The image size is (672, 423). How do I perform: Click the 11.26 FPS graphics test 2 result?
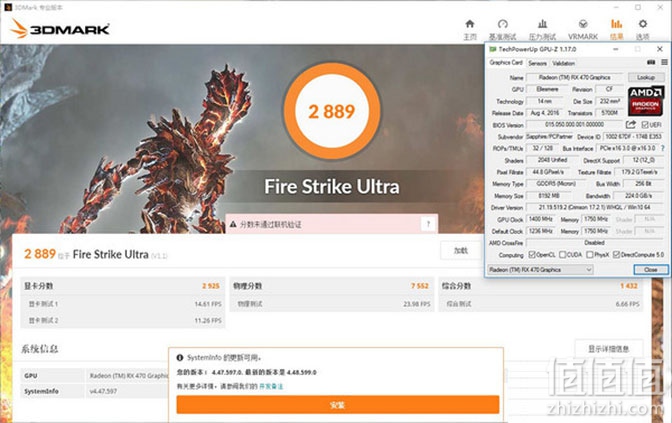208,320
